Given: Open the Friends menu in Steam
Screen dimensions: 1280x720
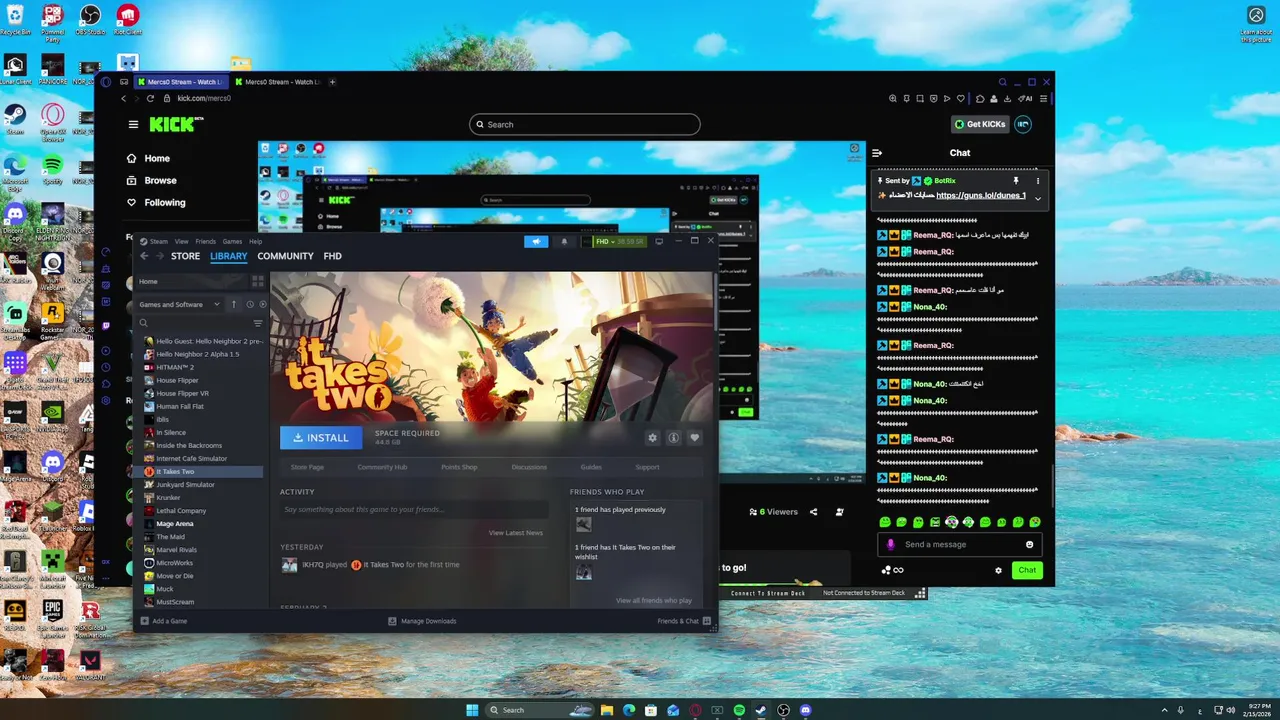Looking at the screenshot, I should [205, 241].
